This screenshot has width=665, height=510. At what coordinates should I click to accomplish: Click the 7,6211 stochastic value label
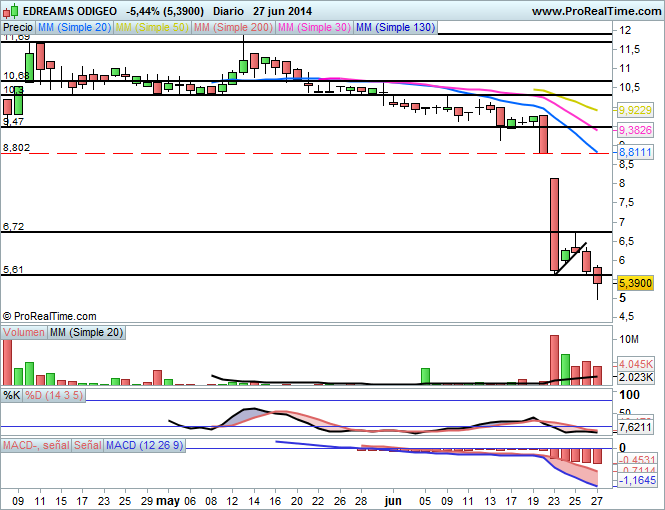pos(635,427)
